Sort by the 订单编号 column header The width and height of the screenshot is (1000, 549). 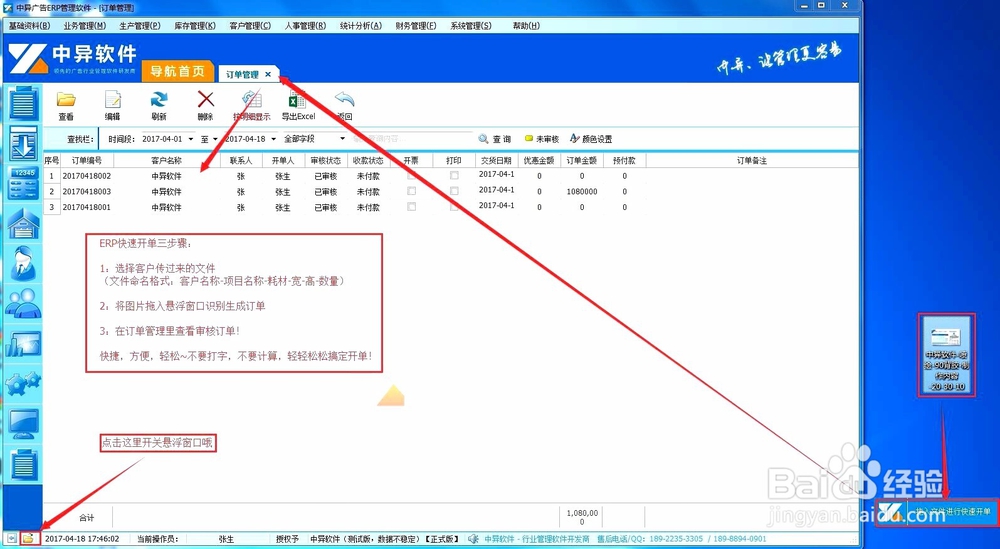(87, 160)
